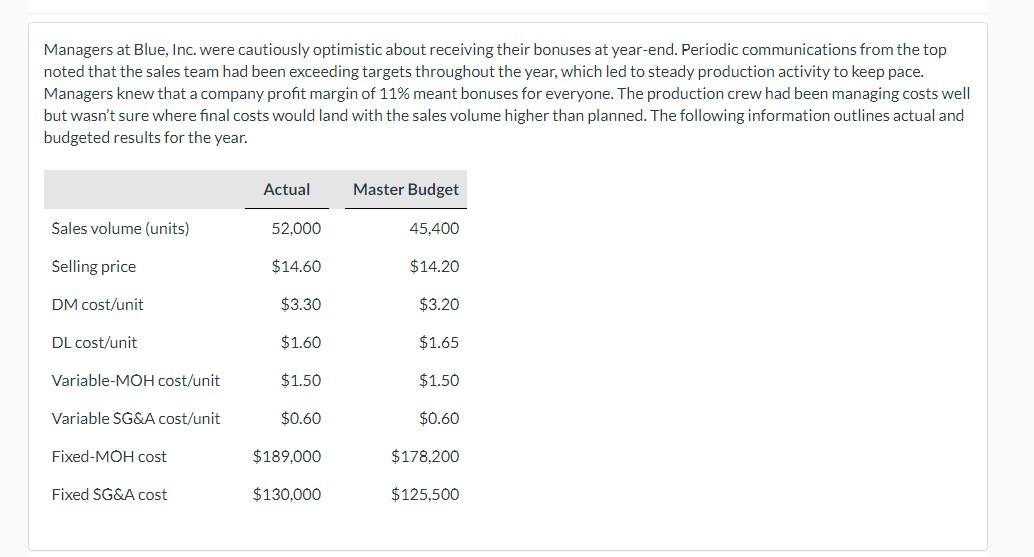The height and width of the screenshot is (557, 1034).
Task: Click the budgeted selling price $14.20
Action: tap(434, 266)
